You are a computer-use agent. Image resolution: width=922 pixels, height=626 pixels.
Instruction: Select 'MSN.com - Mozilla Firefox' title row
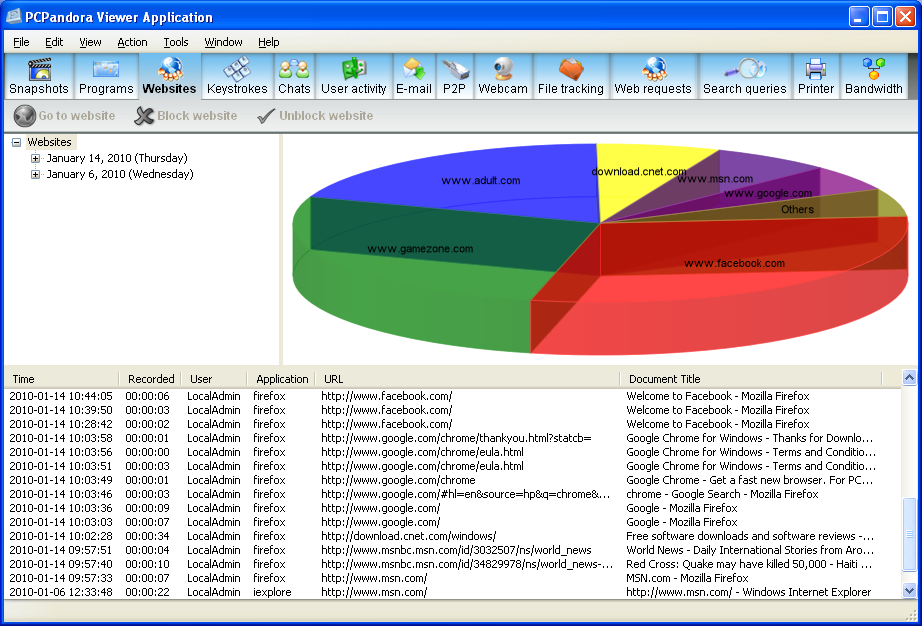[453, 578]
